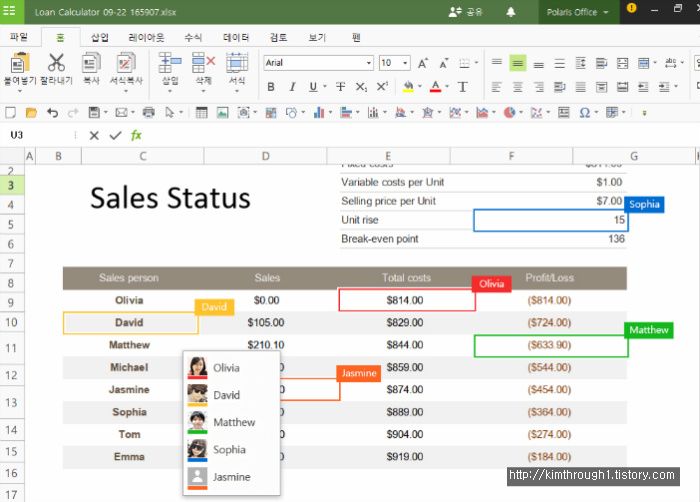Image resolution: width=700 pixels, height=502 pixels.
Task: Open the 파일 (File) menu
Action: (x=19, y=37)
